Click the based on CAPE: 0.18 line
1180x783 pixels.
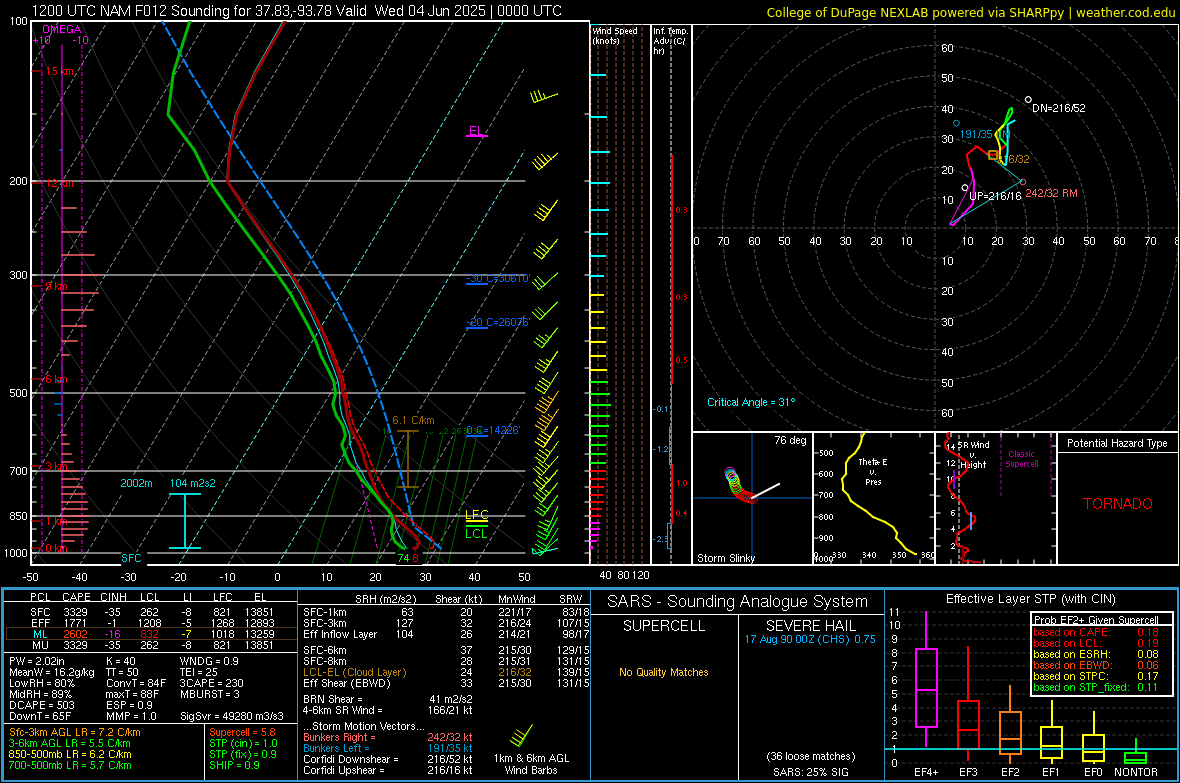[x=1096, y=632]
